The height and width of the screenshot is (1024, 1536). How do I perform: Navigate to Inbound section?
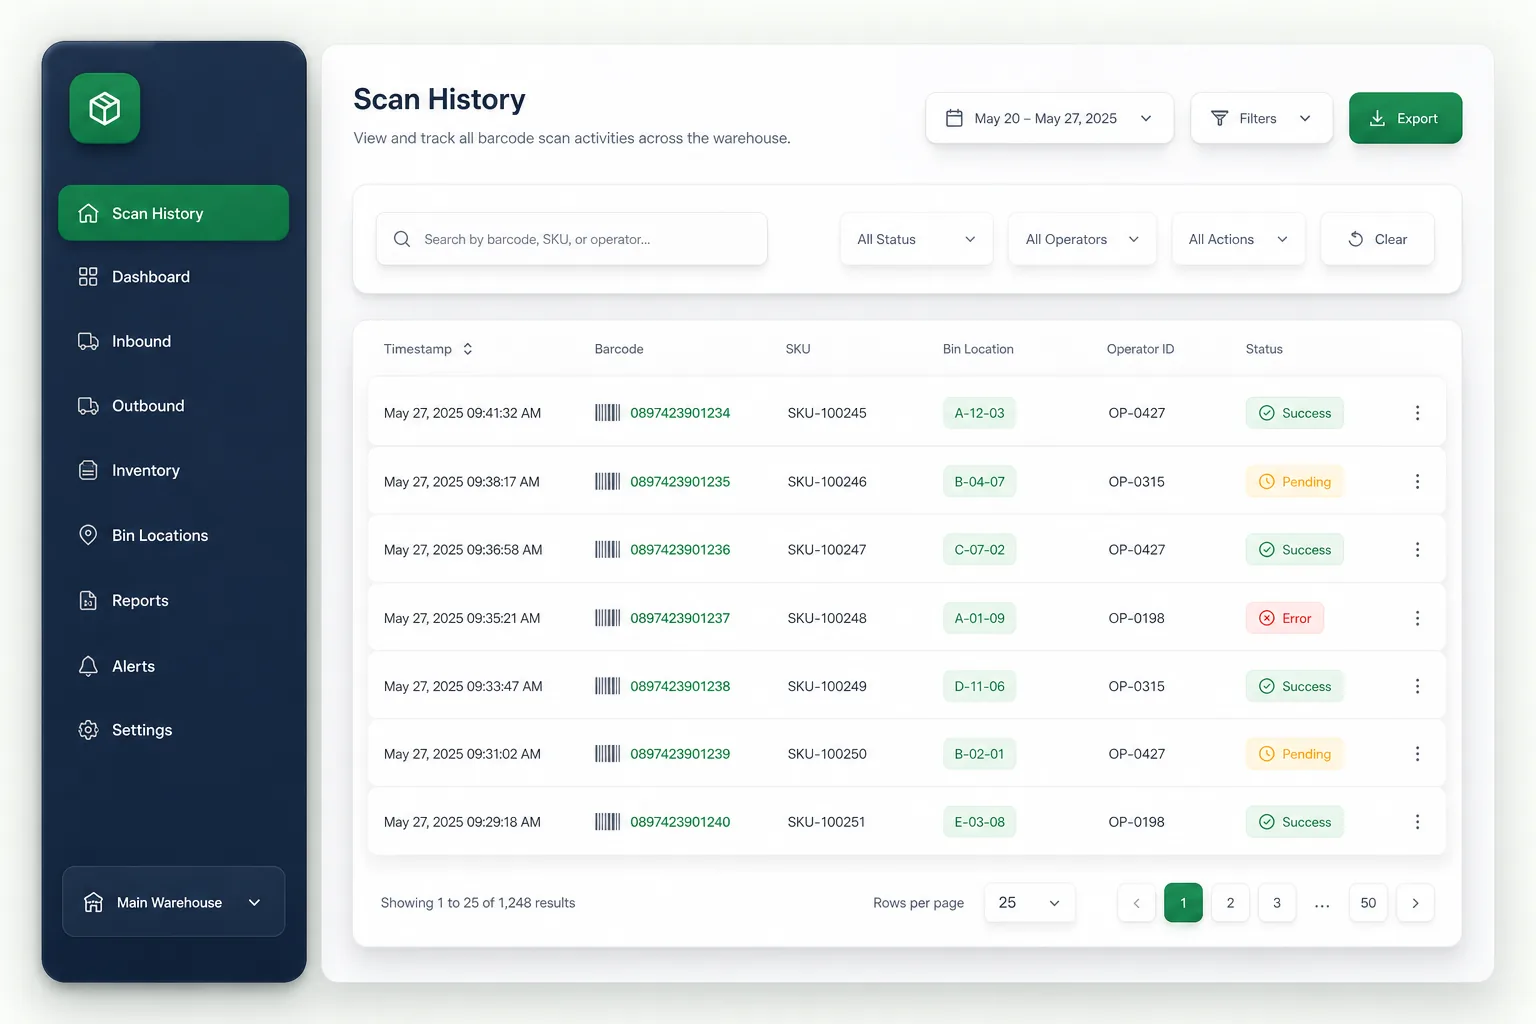pos(174,342)
